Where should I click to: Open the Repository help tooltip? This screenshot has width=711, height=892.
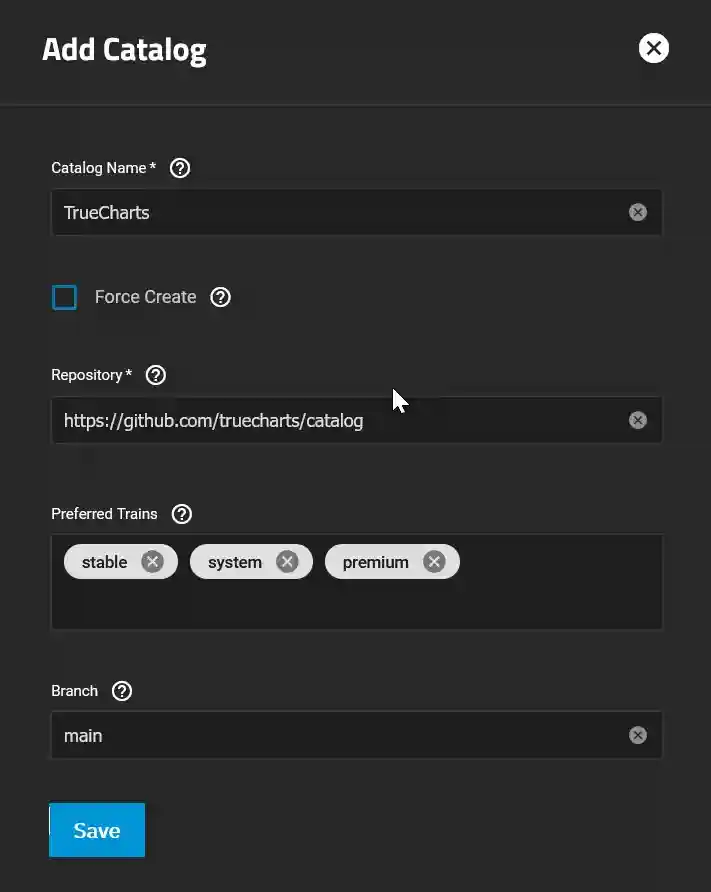155,375
